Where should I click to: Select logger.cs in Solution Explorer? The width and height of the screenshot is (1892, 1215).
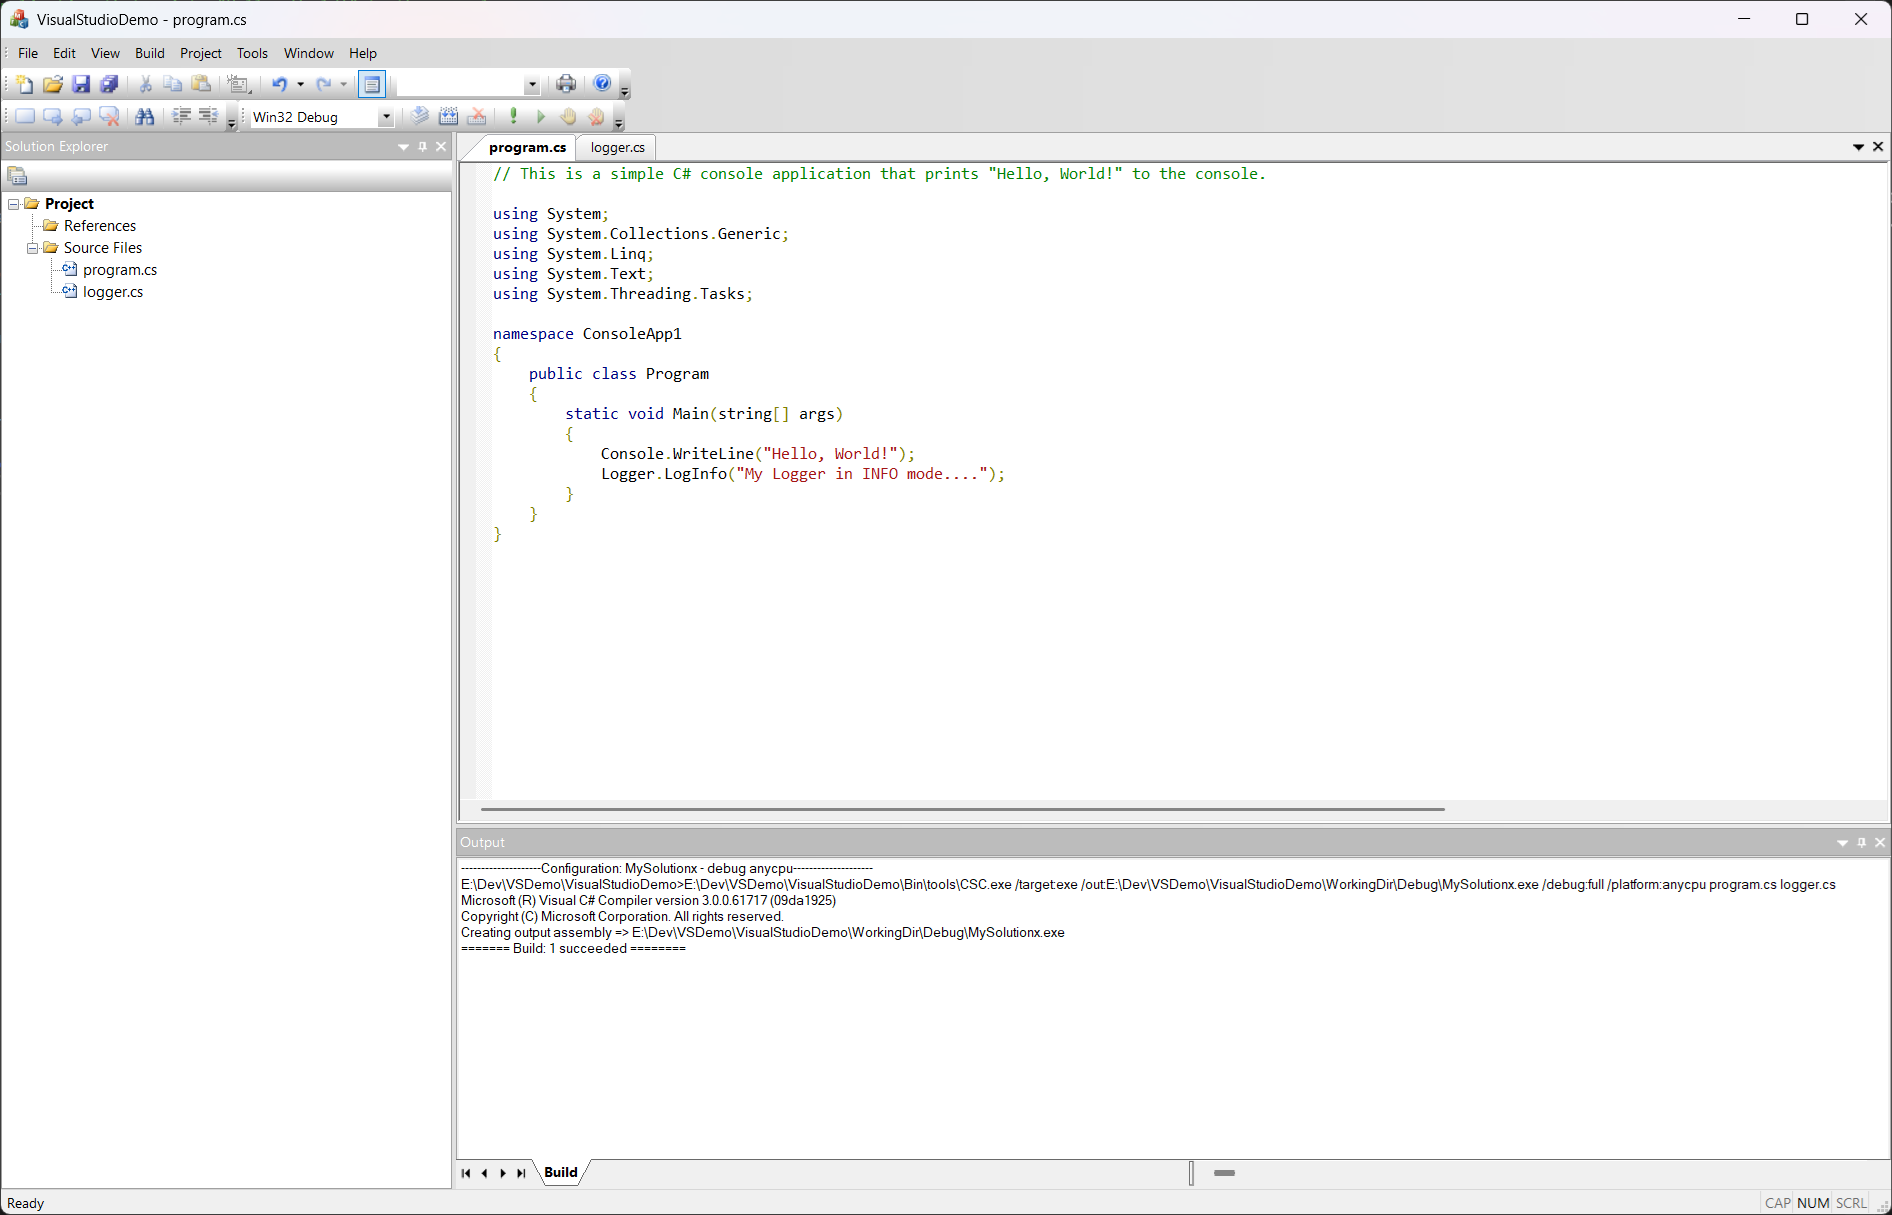(113, 292)
